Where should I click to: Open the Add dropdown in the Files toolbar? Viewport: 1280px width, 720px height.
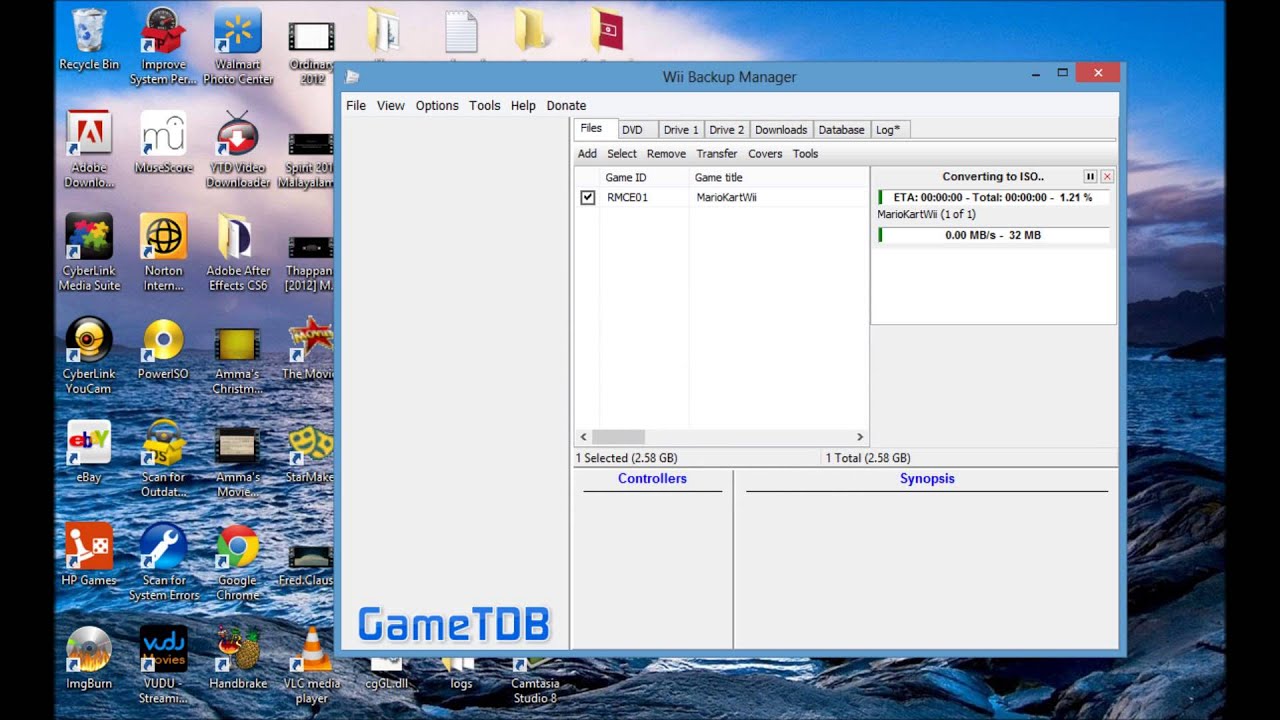[587, 154]
